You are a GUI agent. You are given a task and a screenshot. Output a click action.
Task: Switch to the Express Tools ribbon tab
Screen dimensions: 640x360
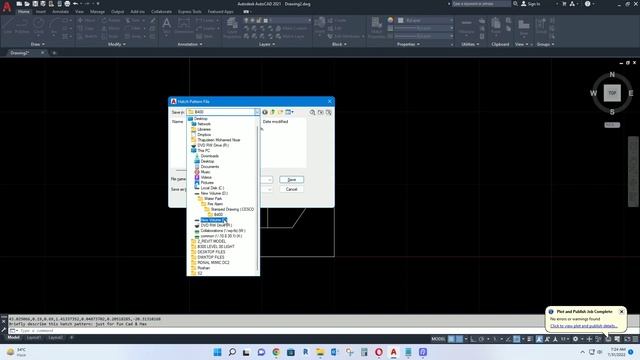(x=190, y=11)
